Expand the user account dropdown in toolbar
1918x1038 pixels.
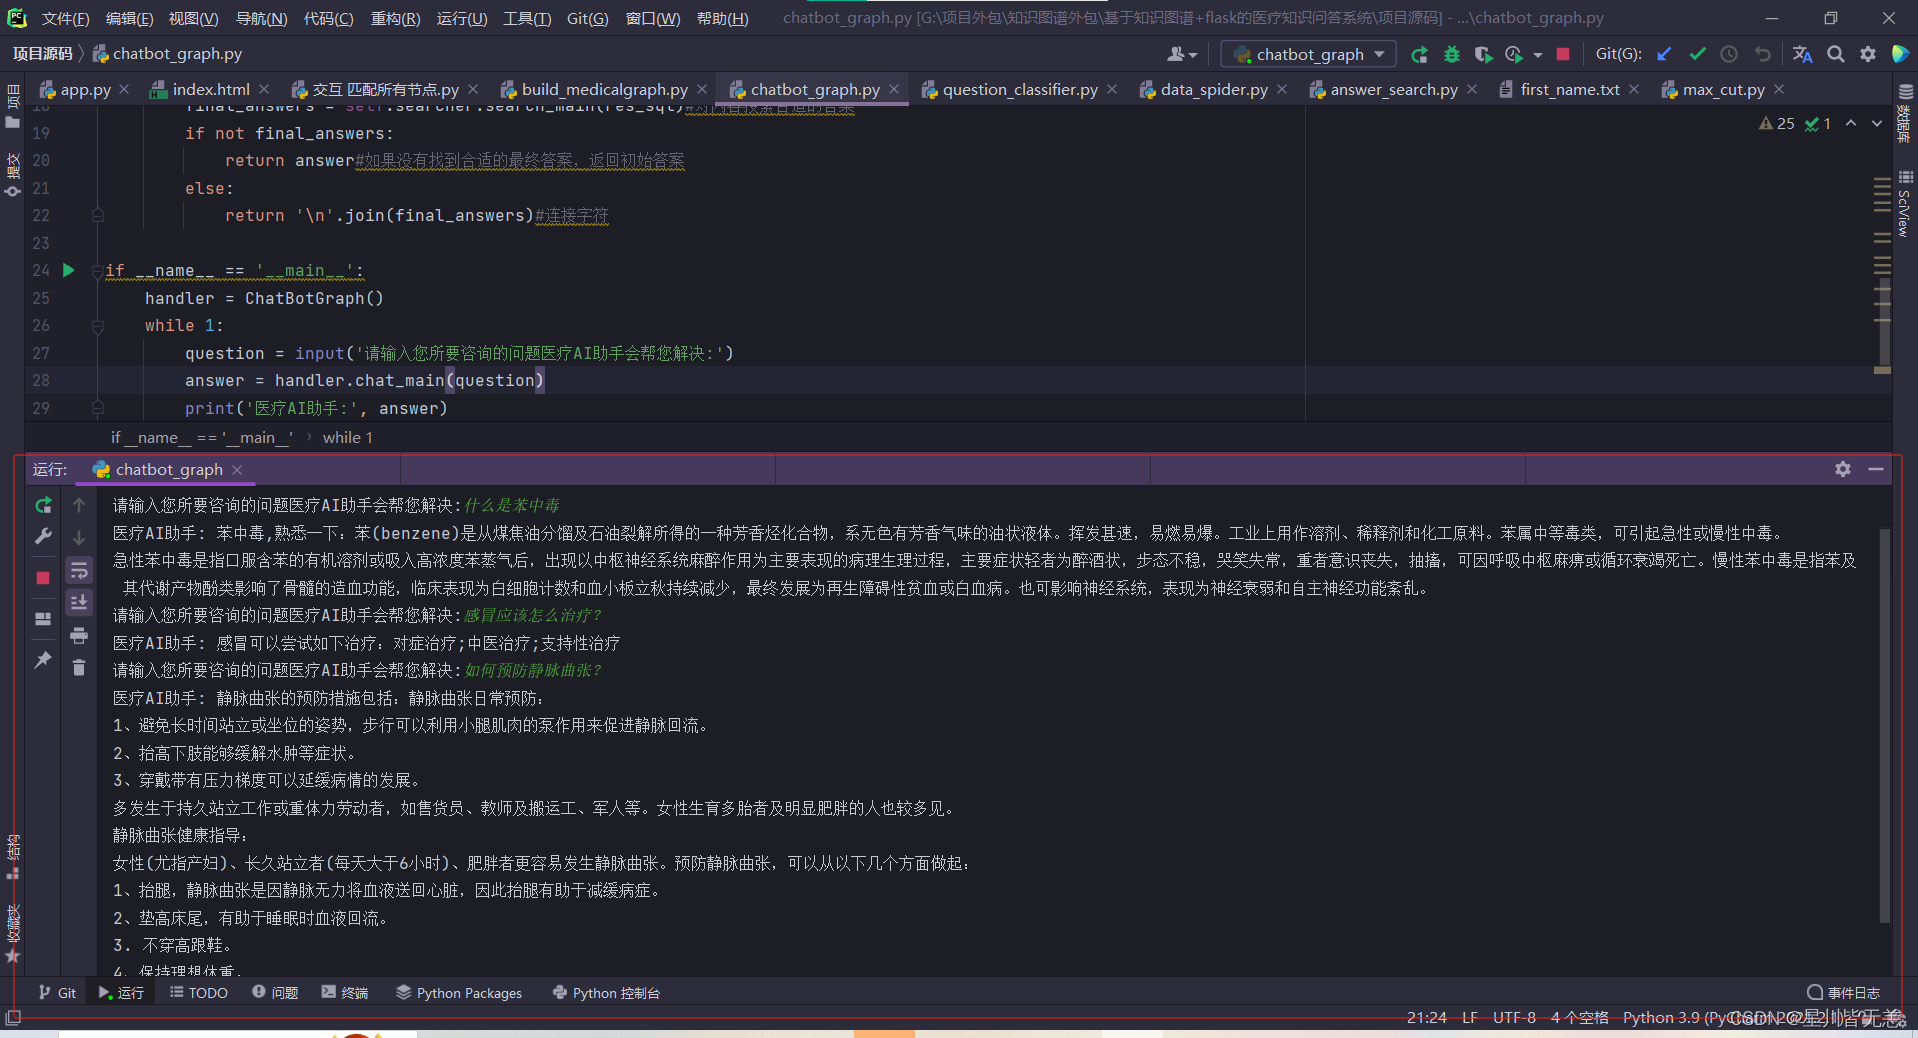[1181, 54]
